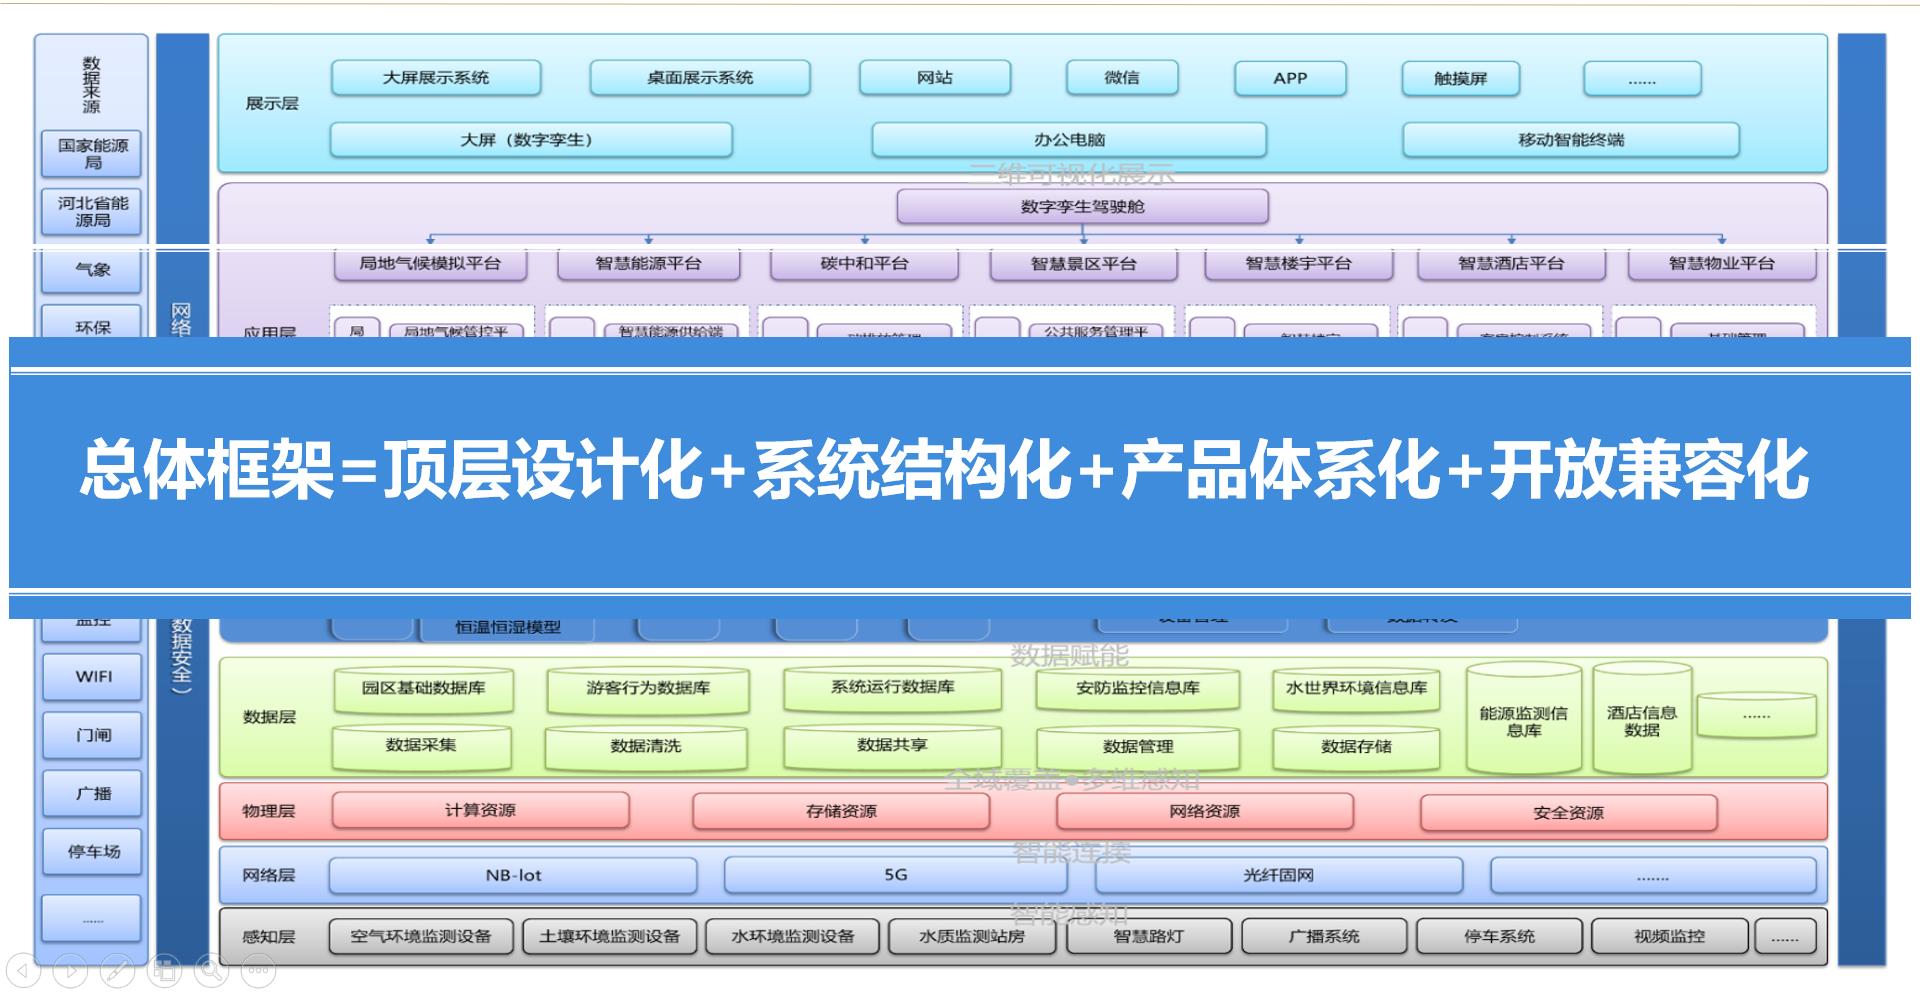Click the blue 总体框架 title banner
Screen dimensions: 1920x994
(x=960, y=478)
